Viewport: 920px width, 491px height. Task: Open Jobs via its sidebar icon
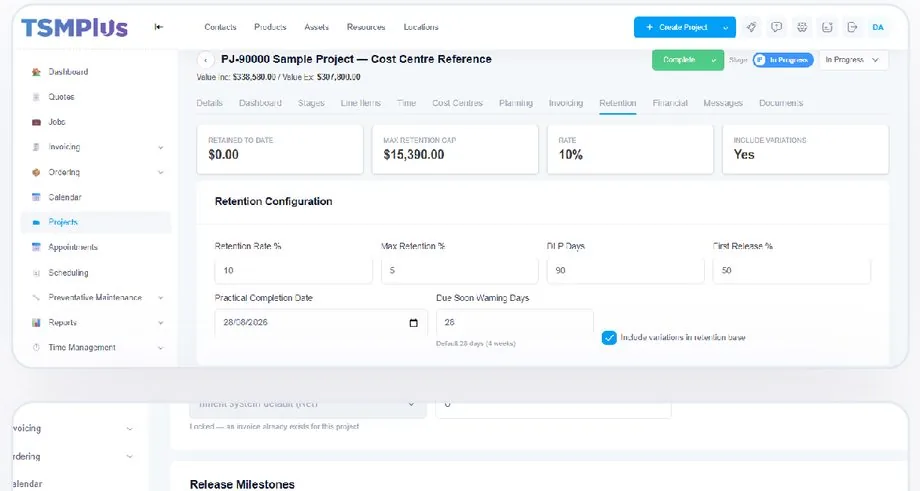pos(36,122)
